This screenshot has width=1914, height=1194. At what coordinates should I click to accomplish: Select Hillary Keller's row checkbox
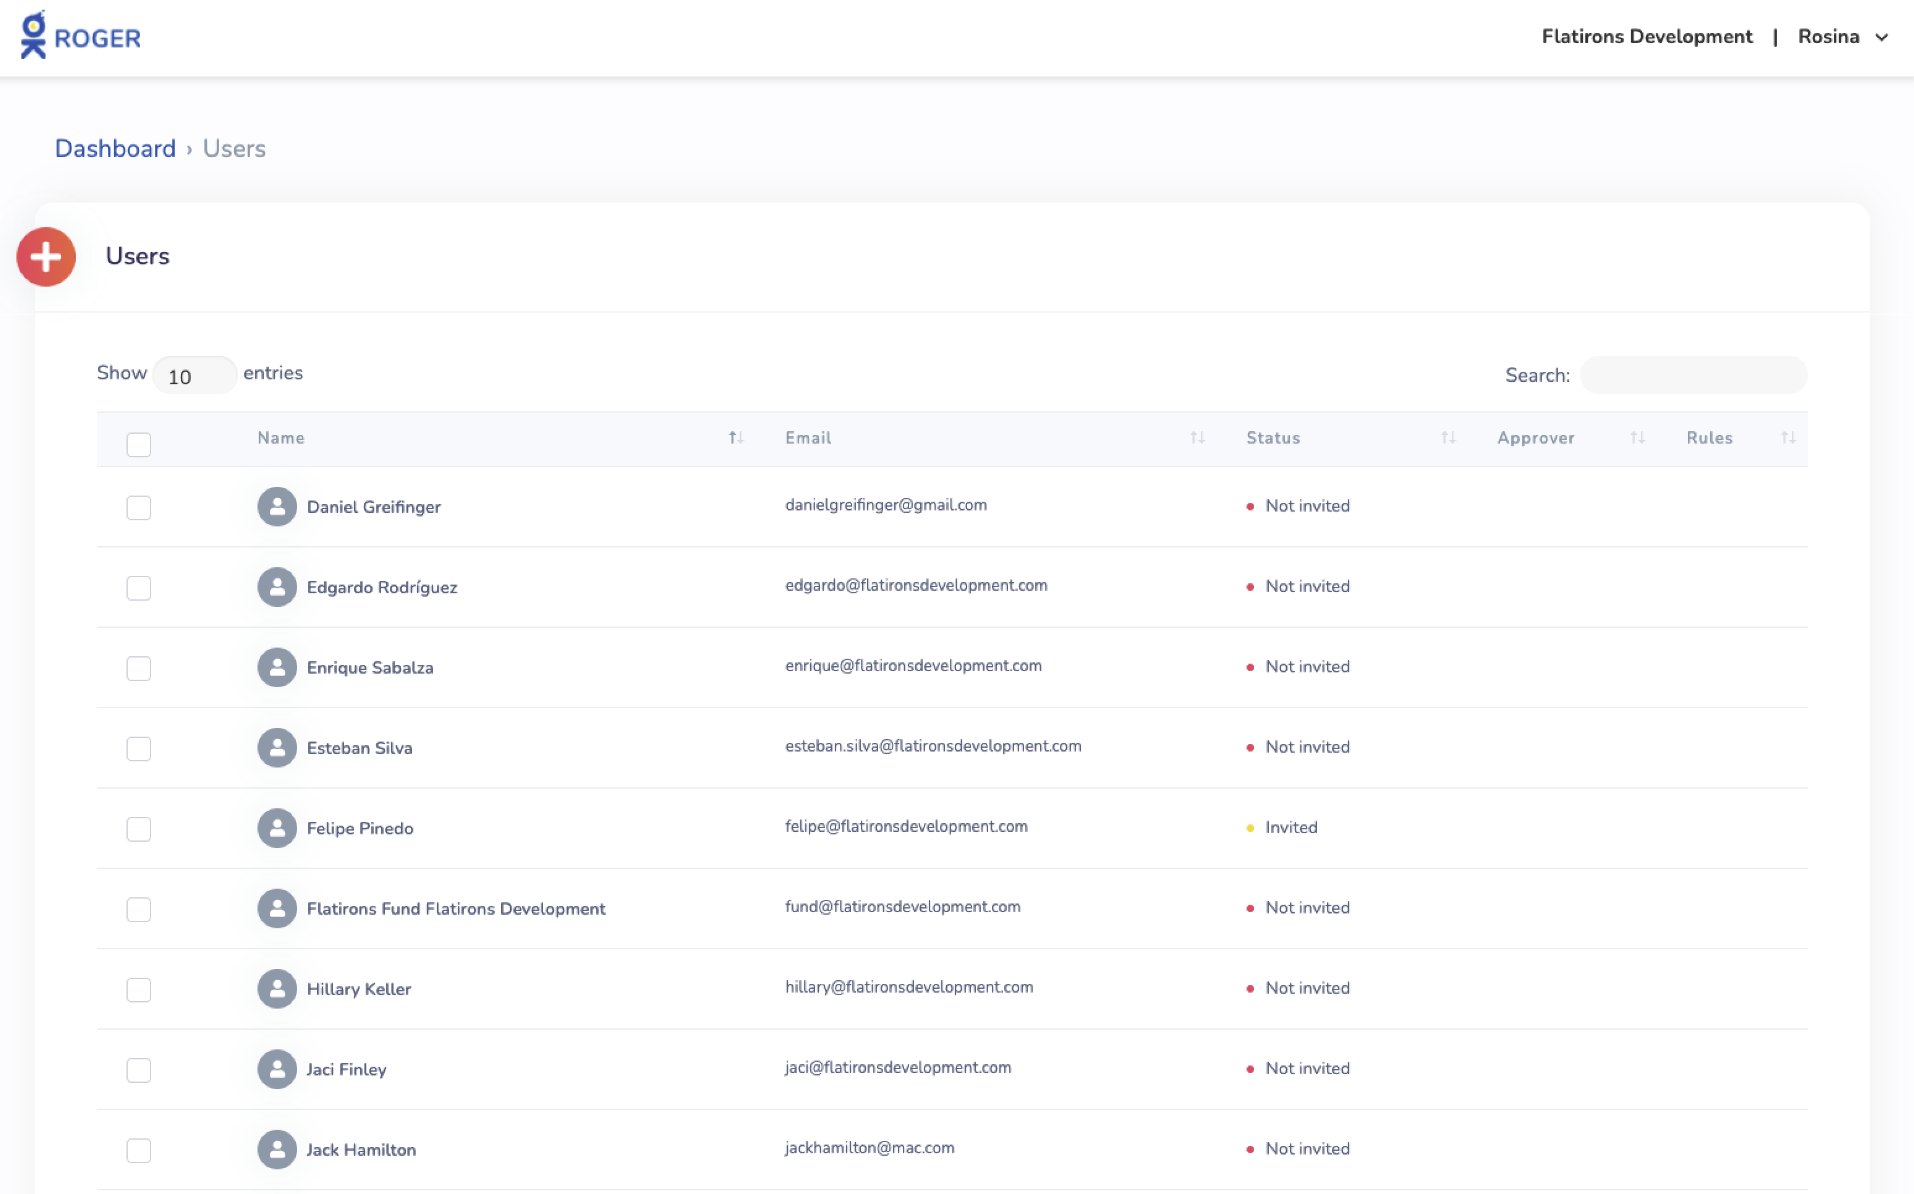tap(139, 990)
